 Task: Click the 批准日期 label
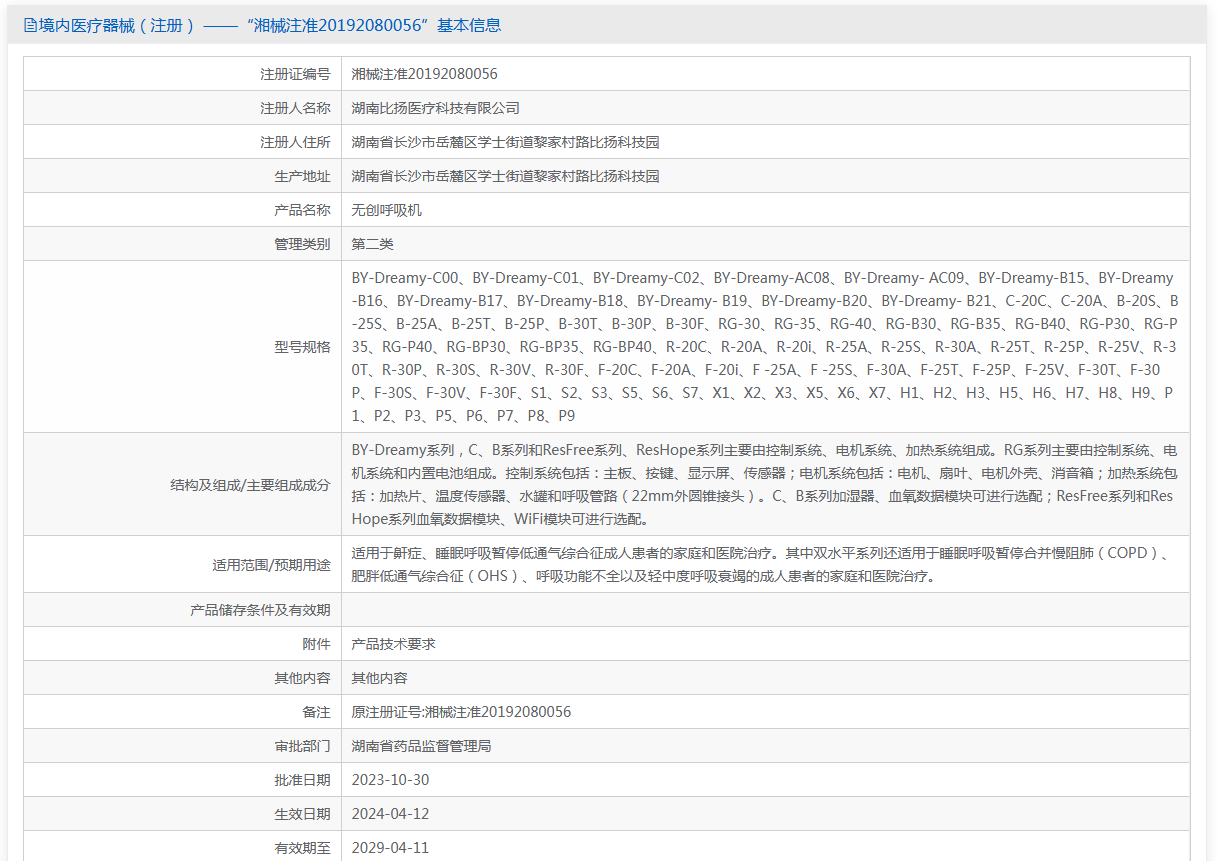[302, 780]
